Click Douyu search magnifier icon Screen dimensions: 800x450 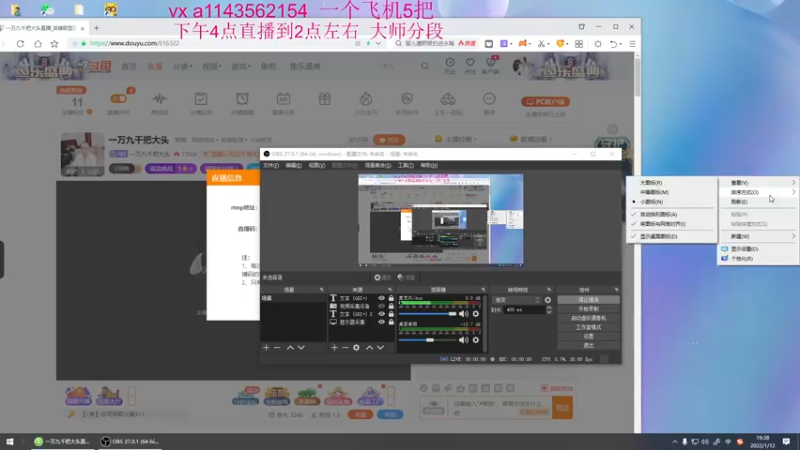pyautogui.click(x=424, y=66)
